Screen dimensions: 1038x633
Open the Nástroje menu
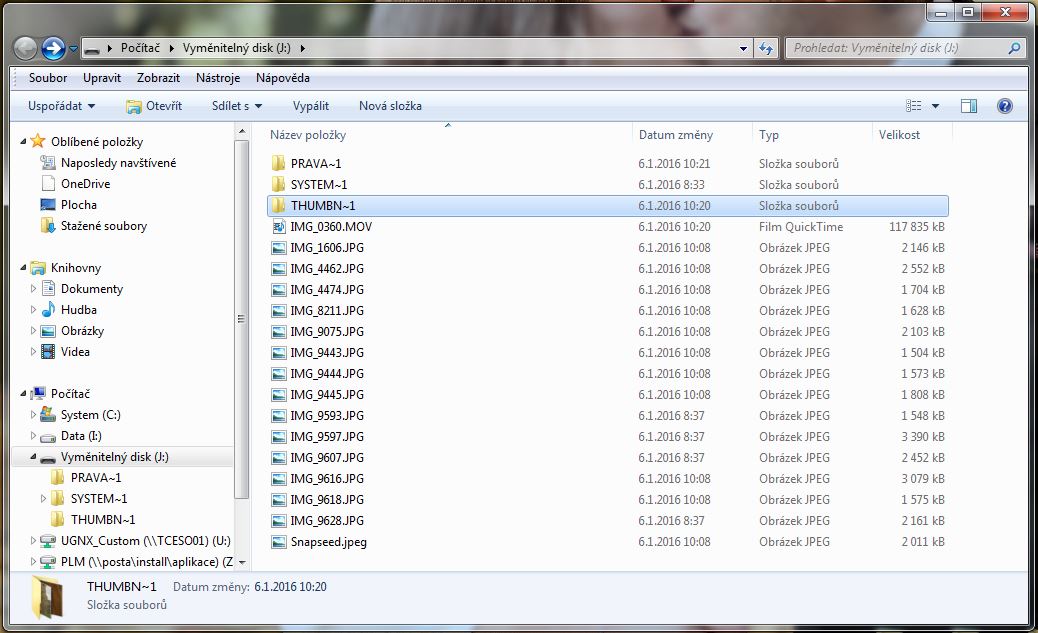click(x=217, y=78)
